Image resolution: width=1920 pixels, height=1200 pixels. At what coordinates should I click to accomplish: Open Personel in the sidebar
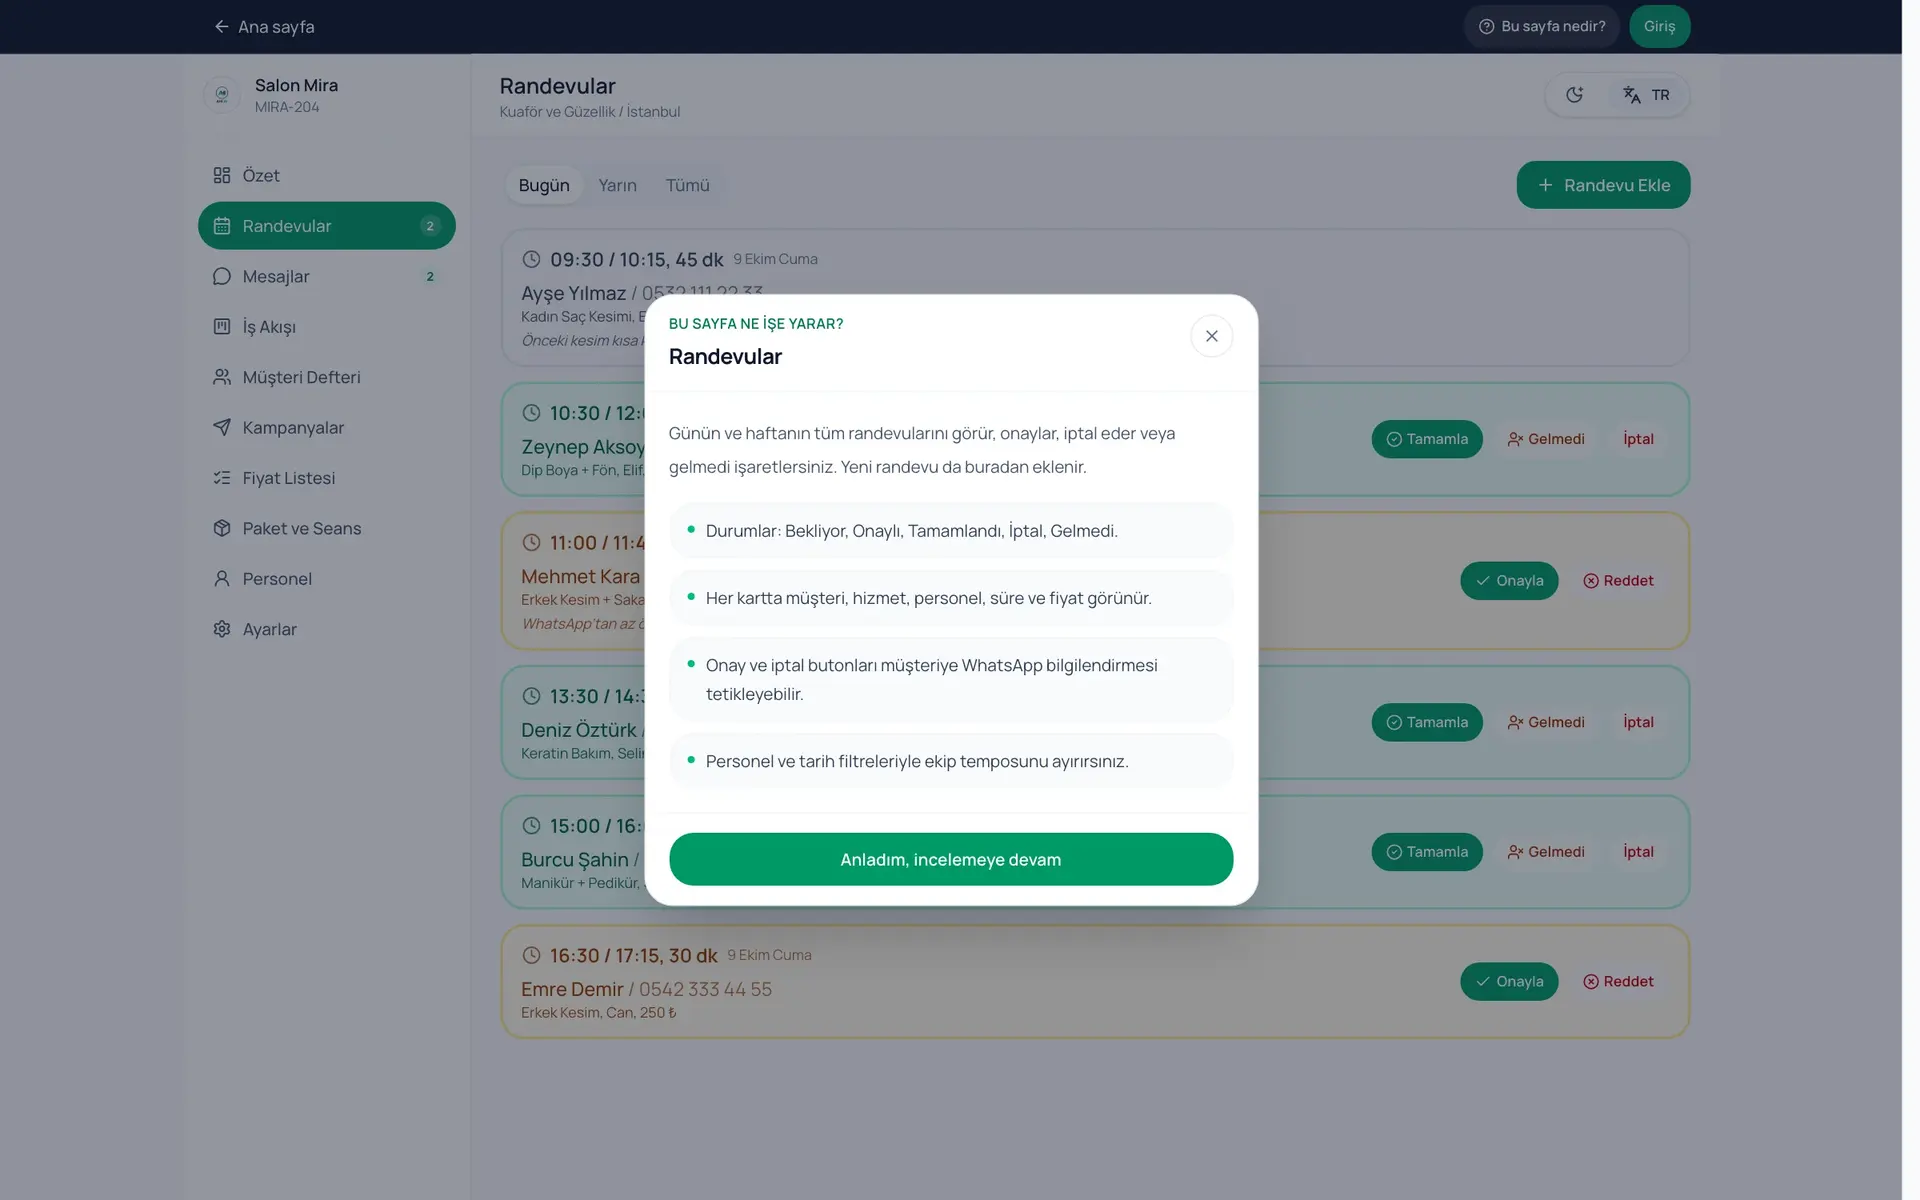tap(326, 579)
